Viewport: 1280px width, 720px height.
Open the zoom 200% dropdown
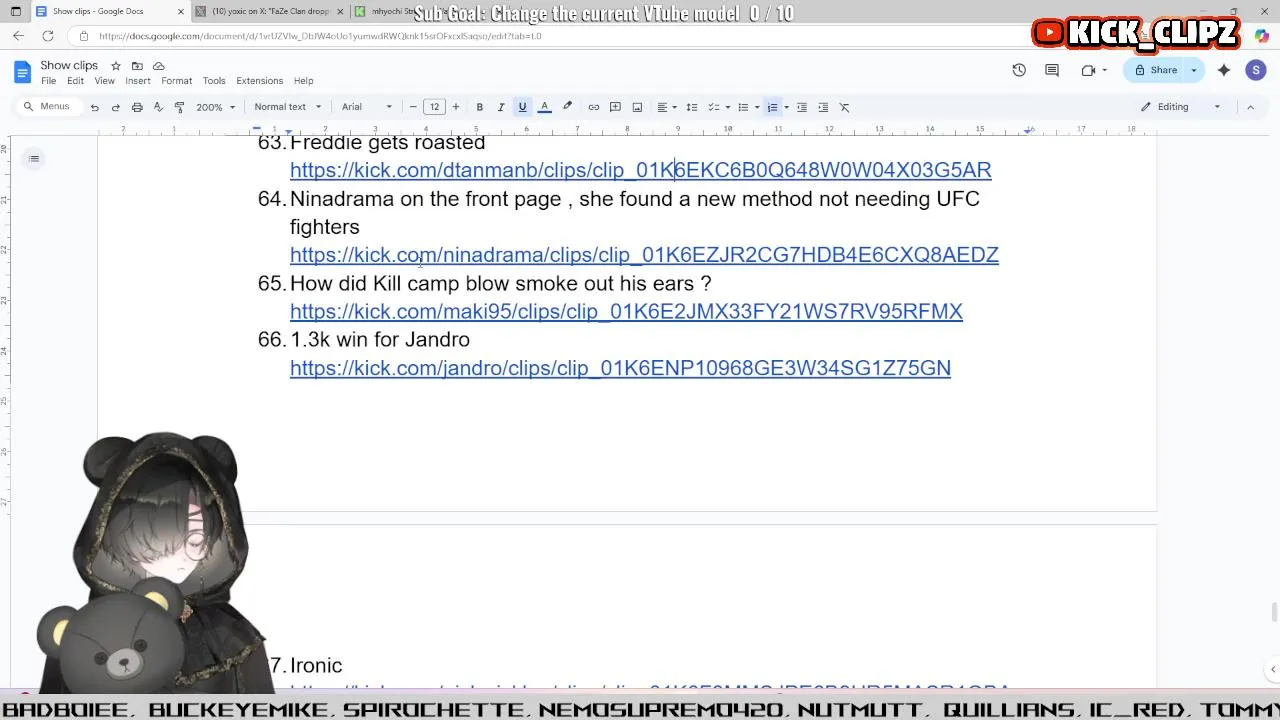pyautogui.click(x=215, y=107)
